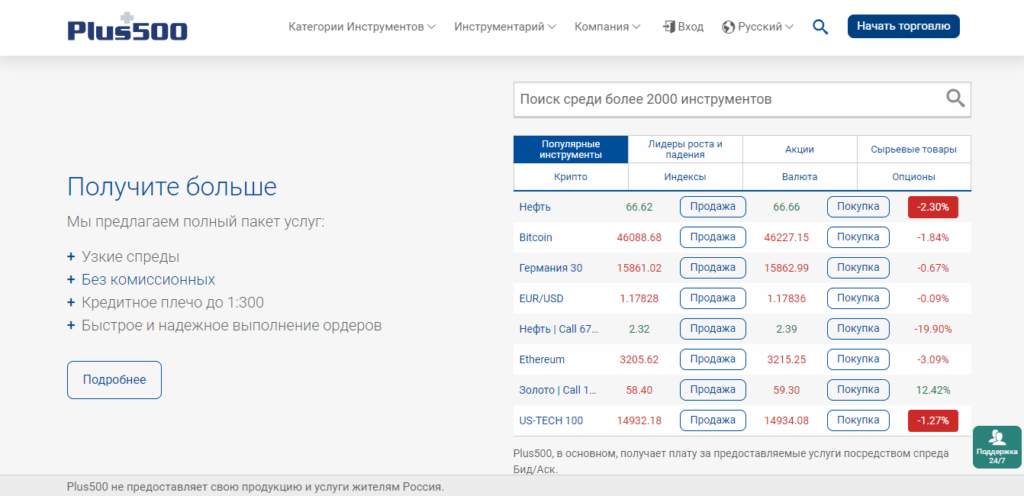Click Покупка in the Bitcoin row
The image size is (1024, 496).
[858, 238]
